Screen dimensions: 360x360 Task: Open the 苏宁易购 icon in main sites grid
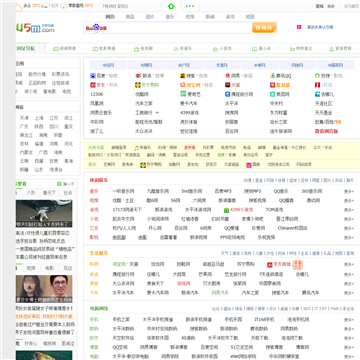pyautogui.click(x=138, y=85)
